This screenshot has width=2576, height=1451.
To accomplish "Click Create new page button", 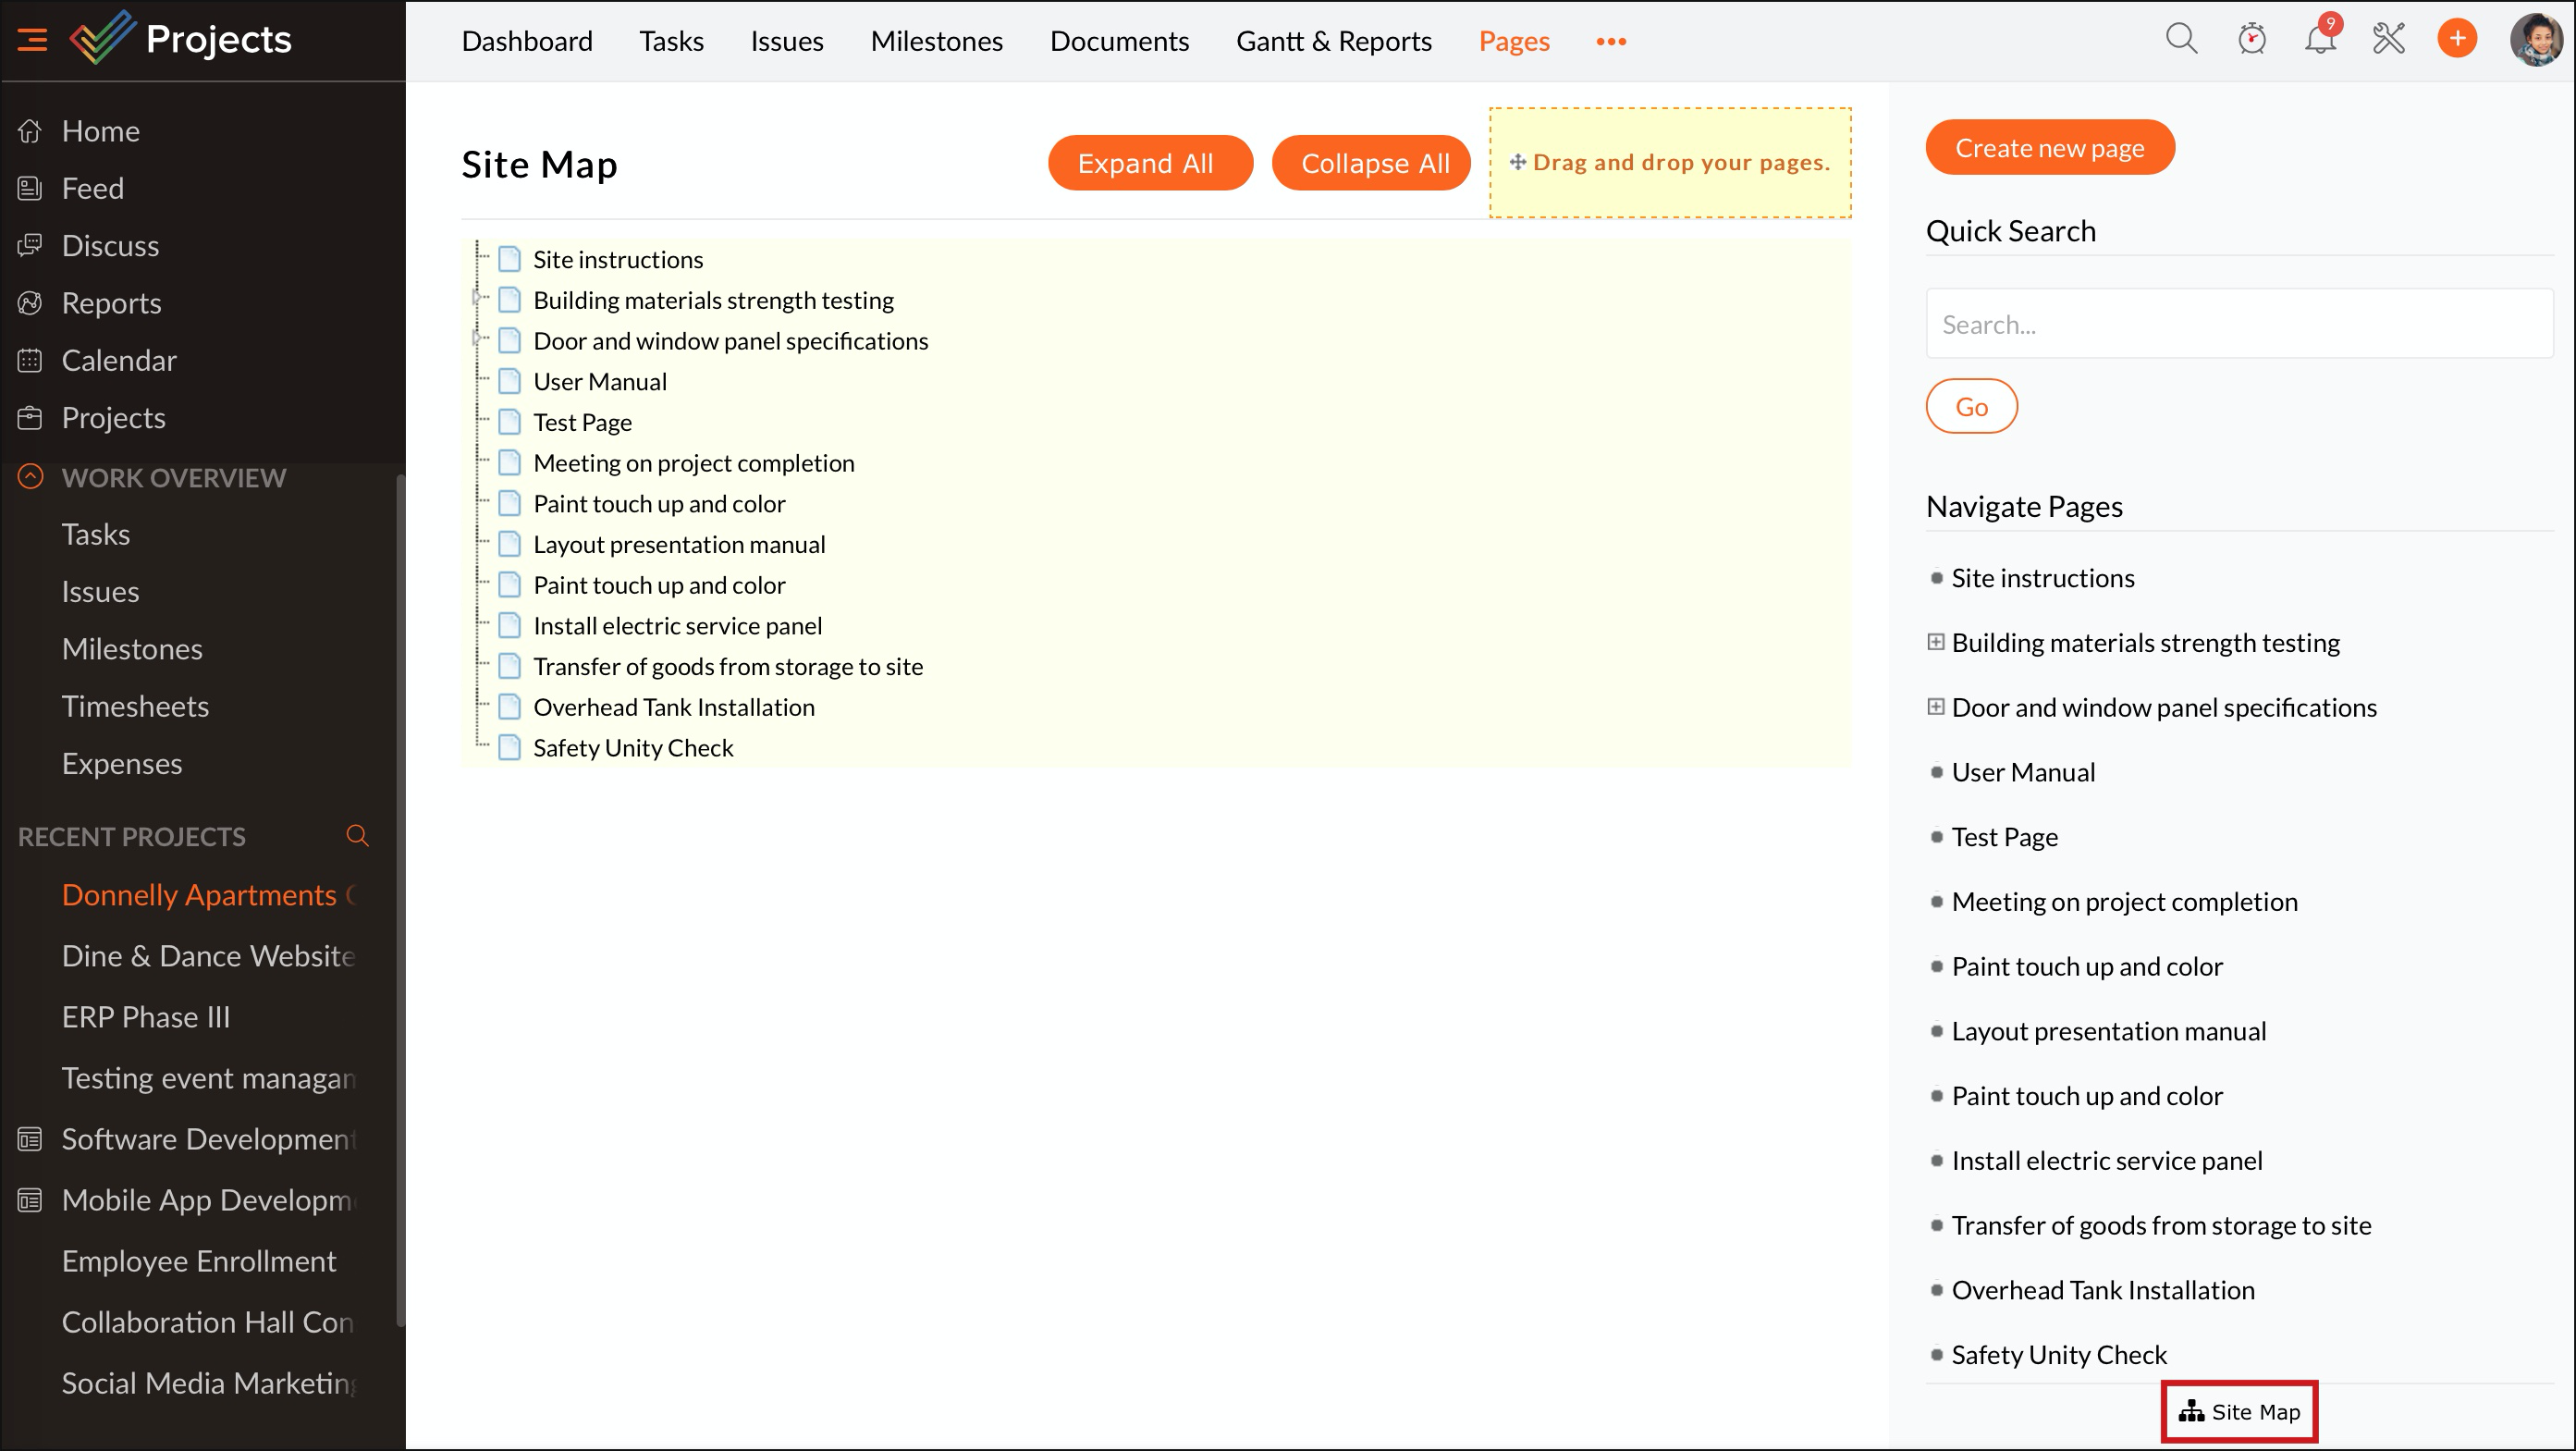I will click(x=2049, y=148).
